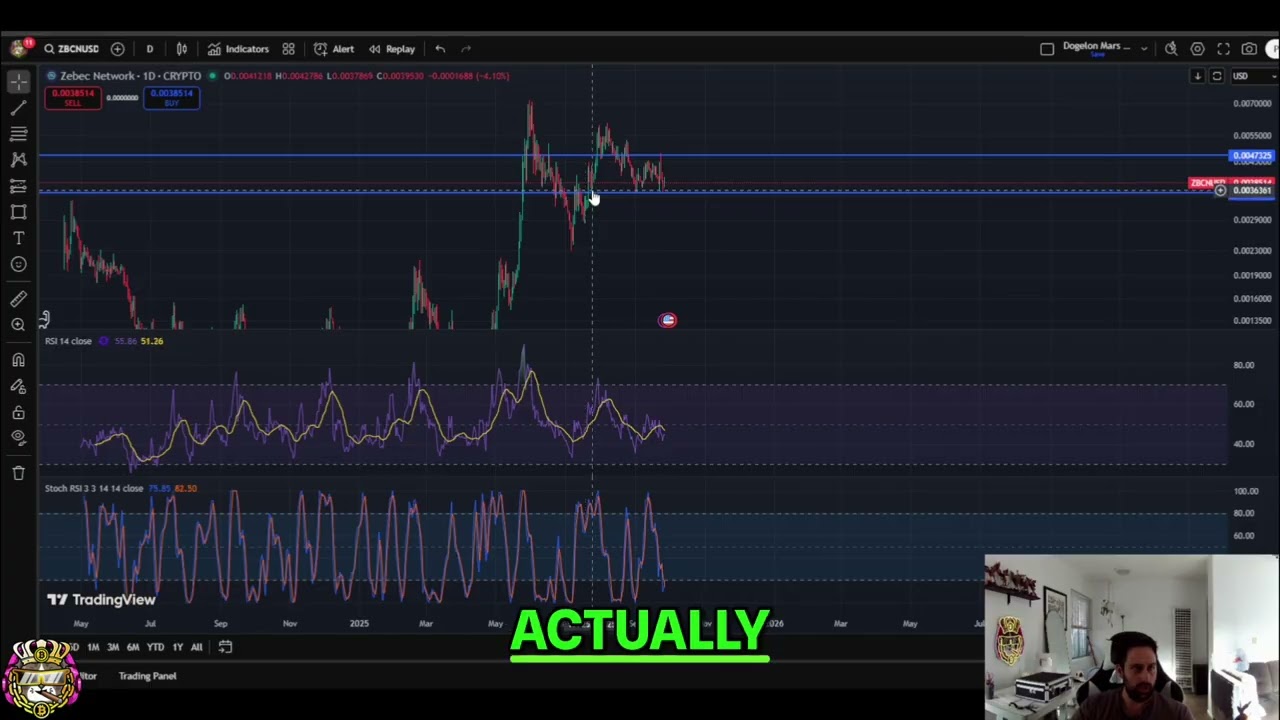Set the chart range to YTD
The width and height of the screenshot is (1280, 720).
pyautogui.click(x=155, y=647)
